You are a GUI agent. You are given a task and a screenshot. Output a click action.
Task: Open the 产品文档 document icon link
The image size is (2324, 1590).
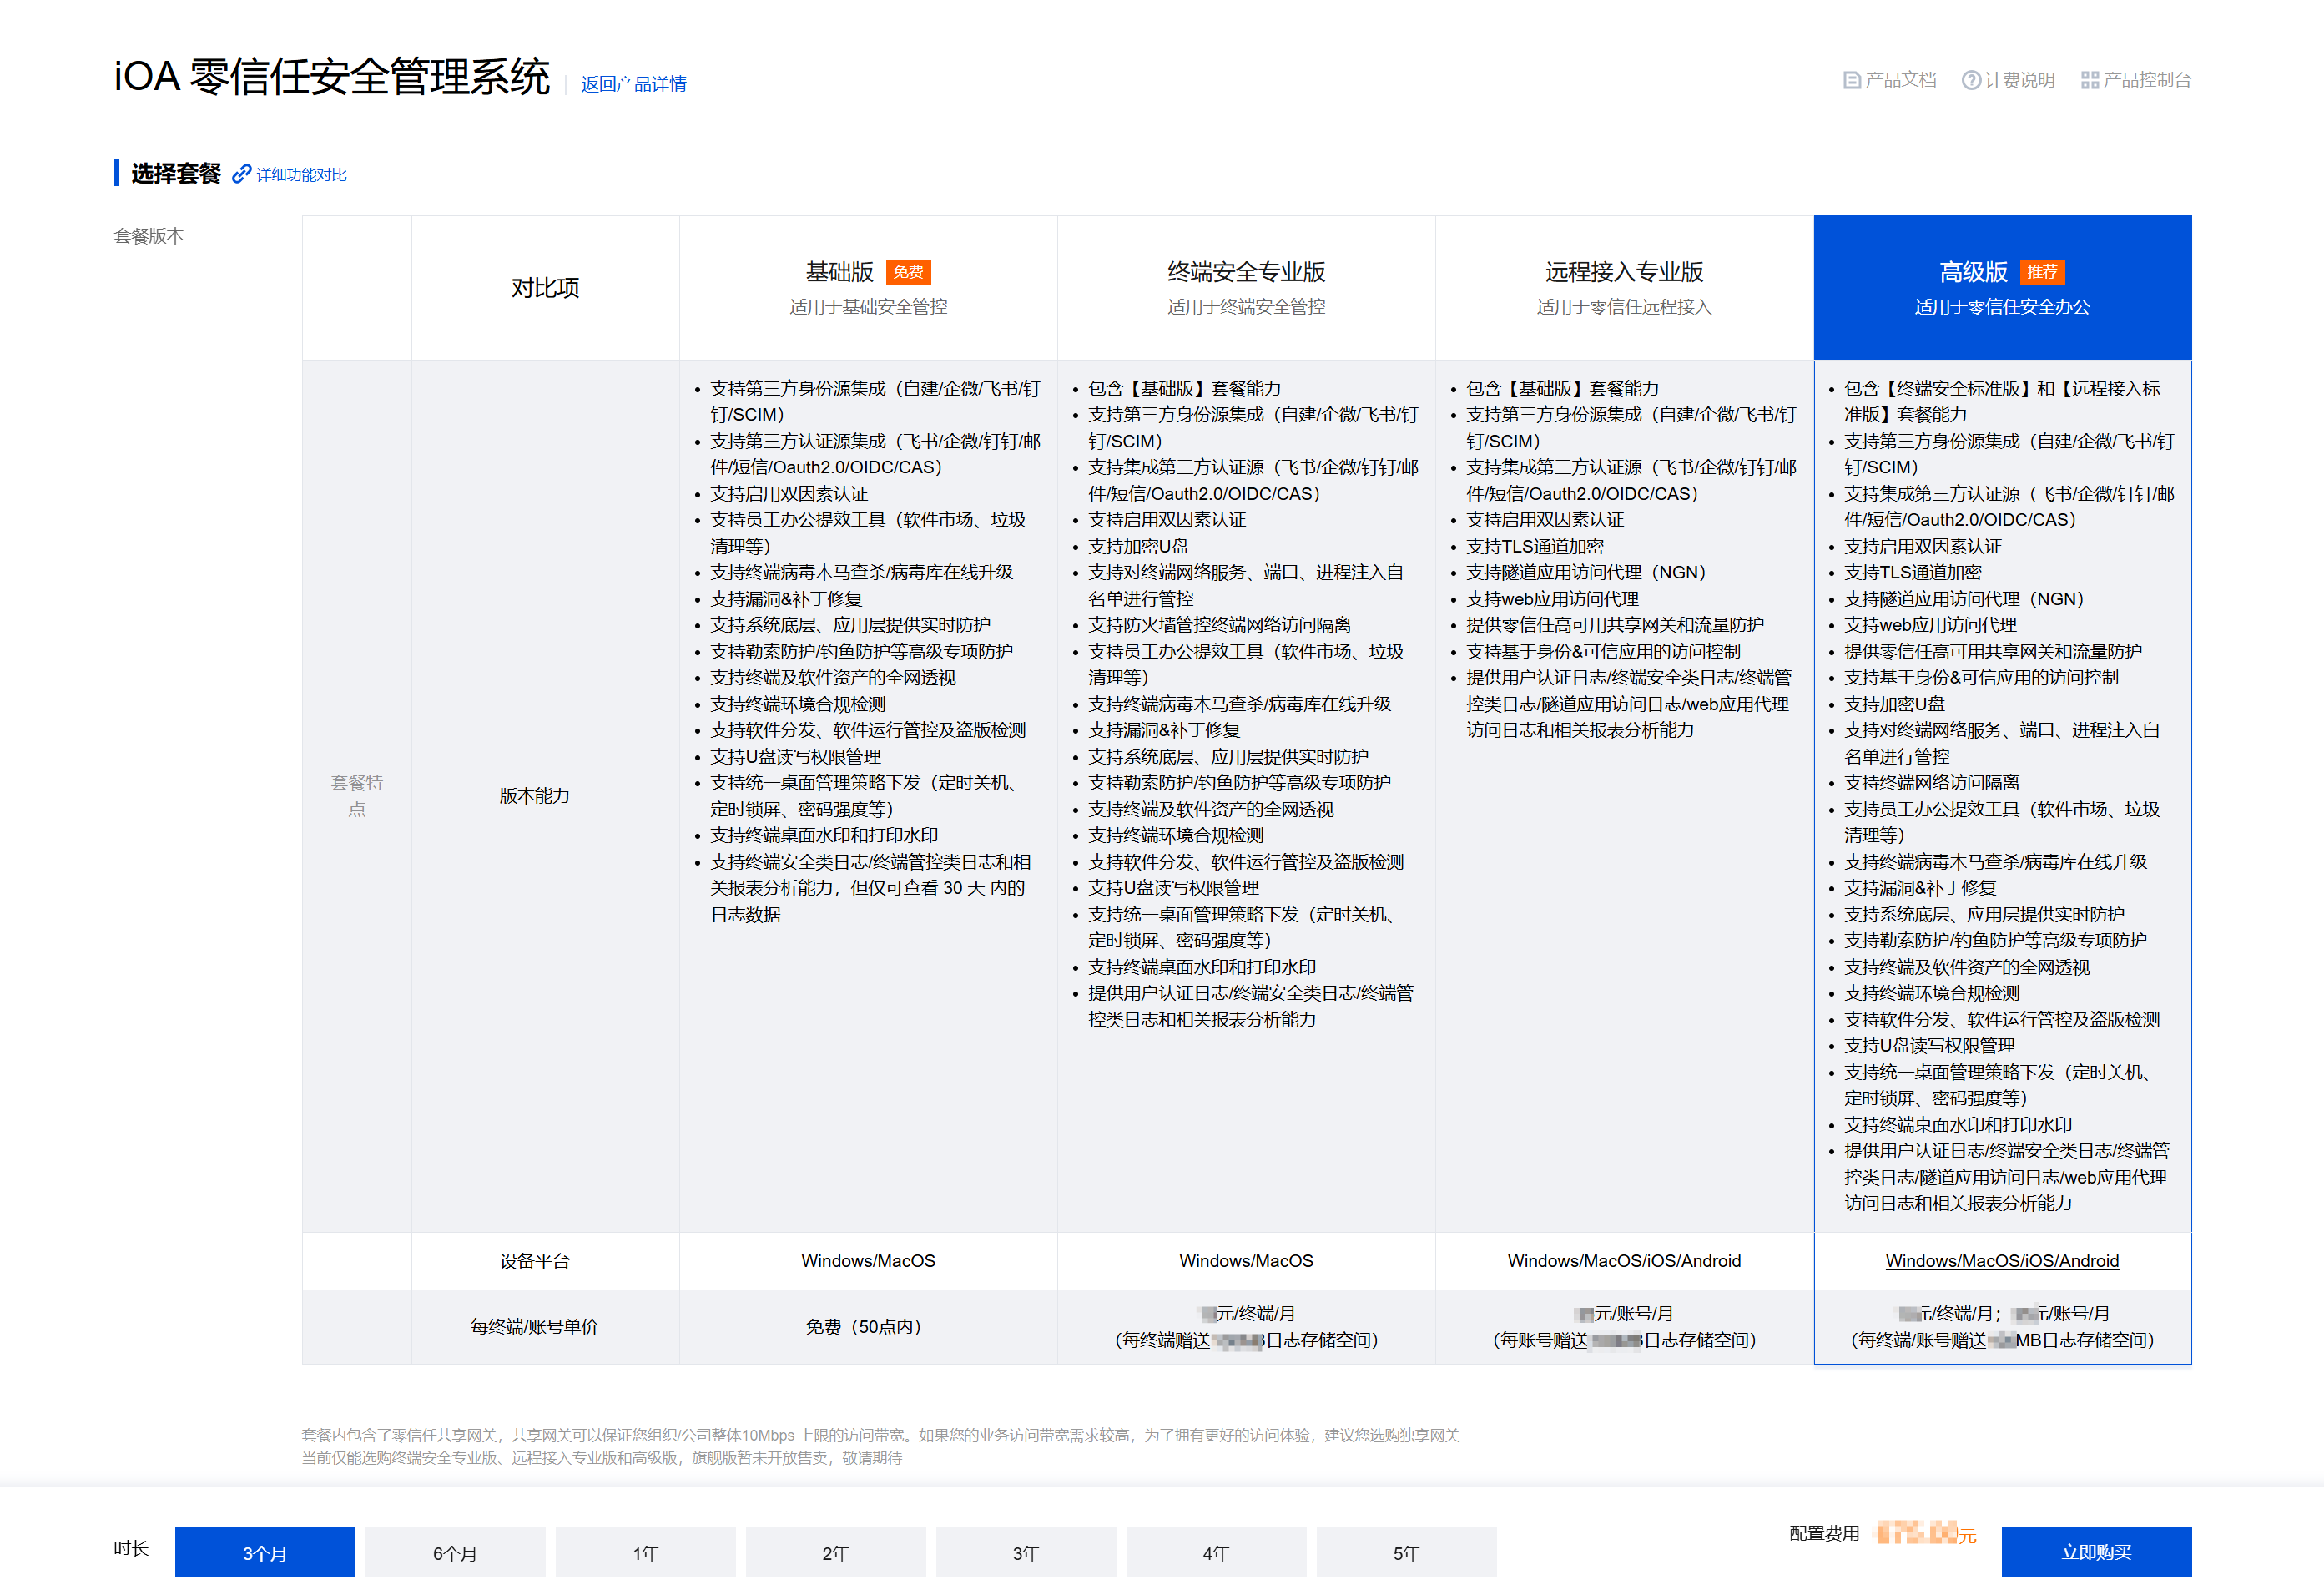(x=1851, y=80)
